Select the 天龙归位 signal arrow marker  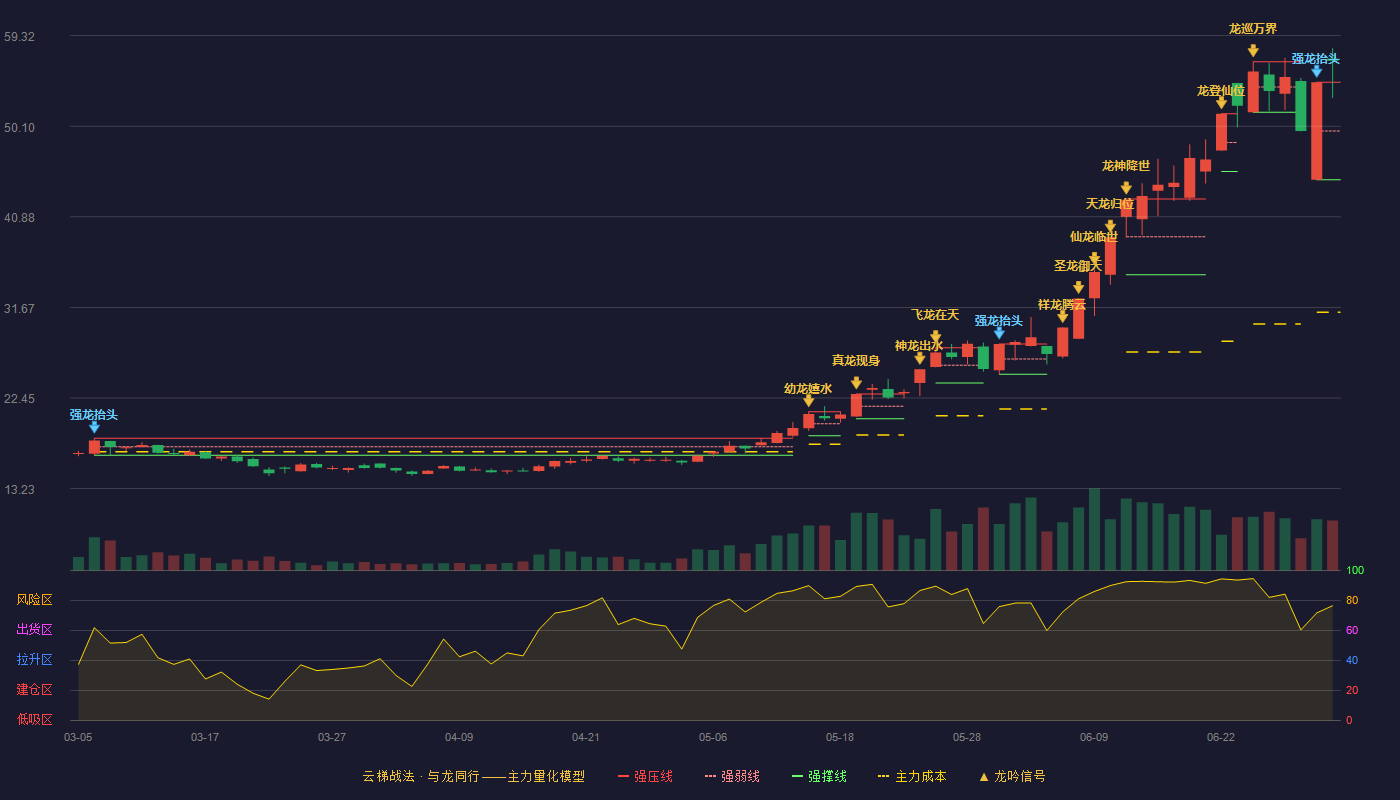(x=1110, y=226)
